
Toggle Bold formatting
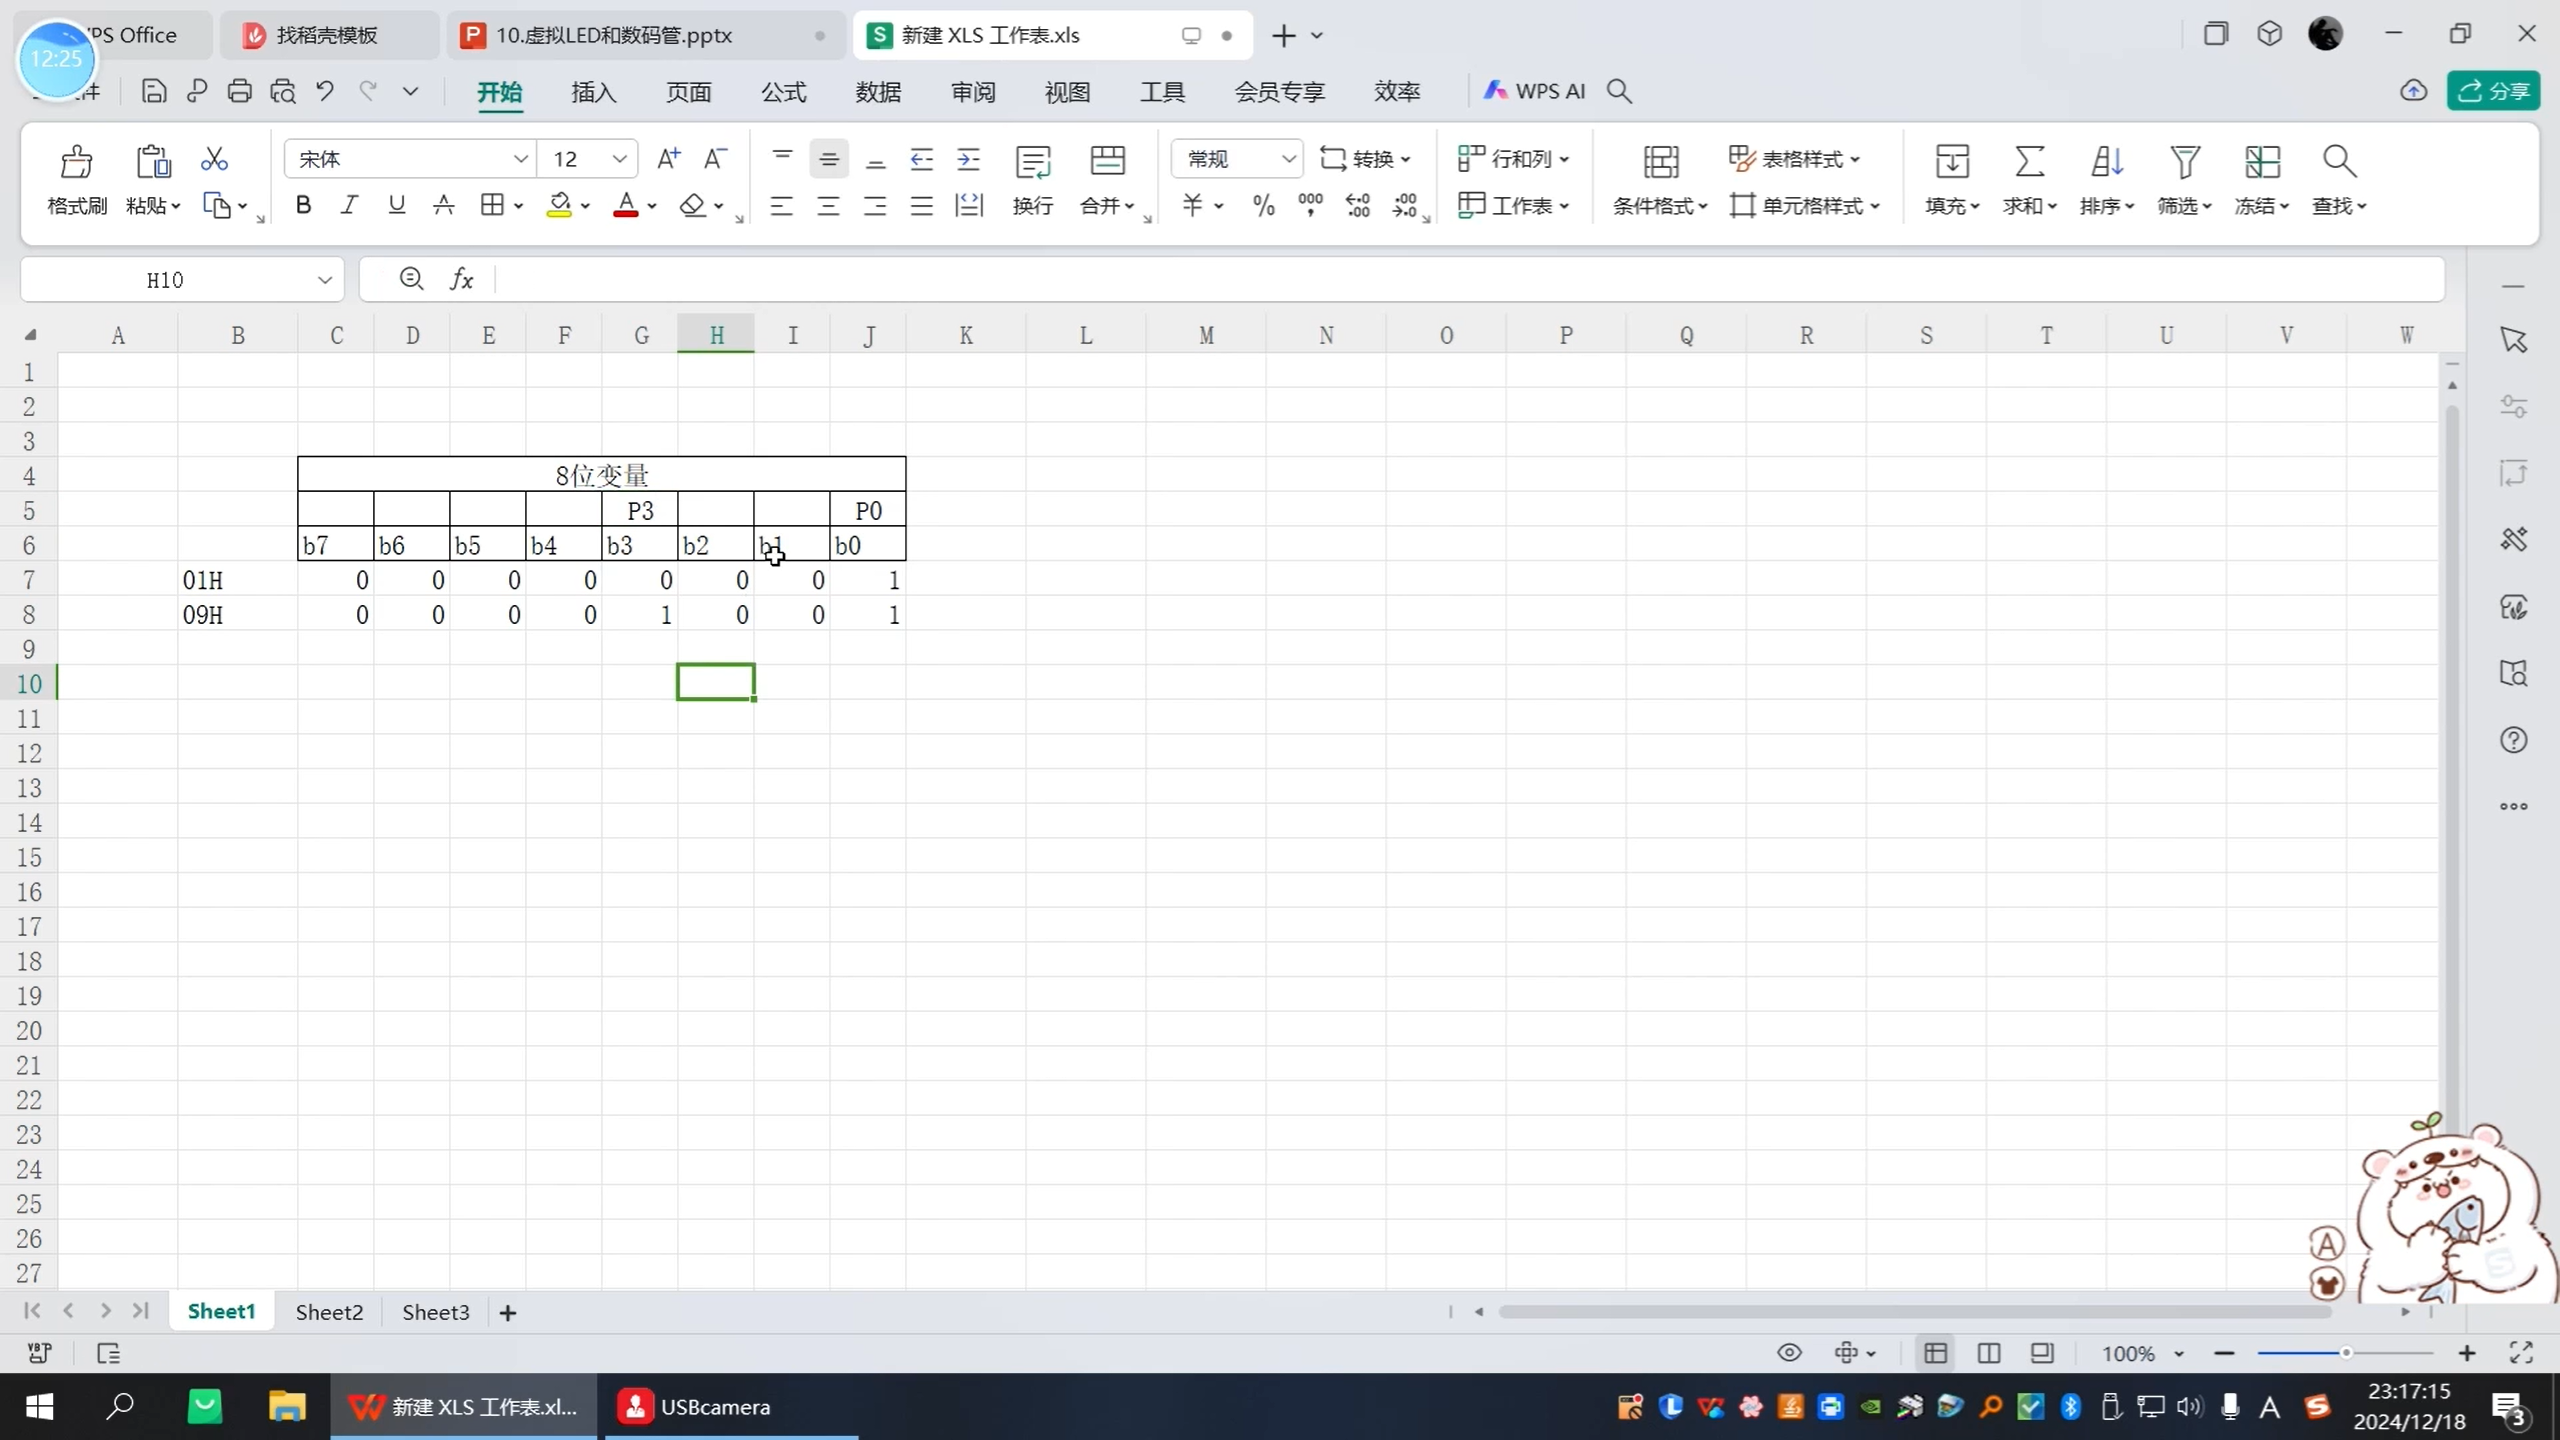pos(303,206)
